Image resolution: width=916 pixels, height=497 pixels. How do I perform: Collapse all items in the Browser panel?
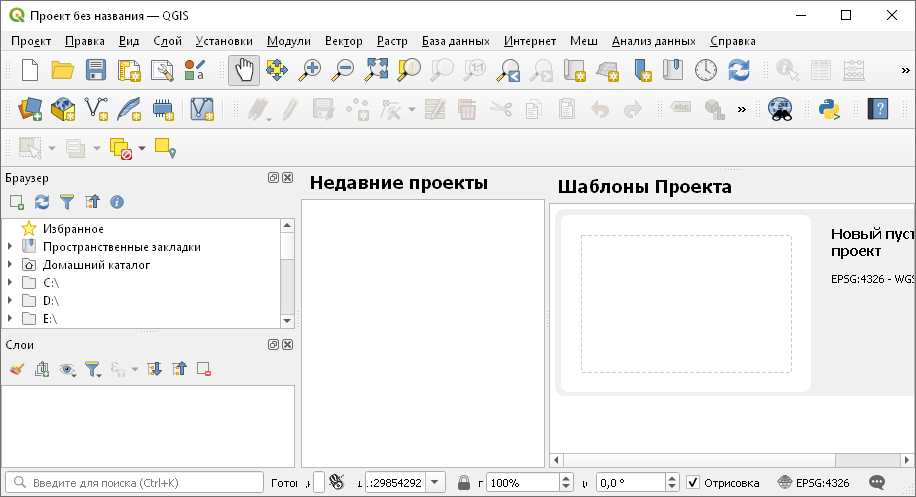click(92, 202)
